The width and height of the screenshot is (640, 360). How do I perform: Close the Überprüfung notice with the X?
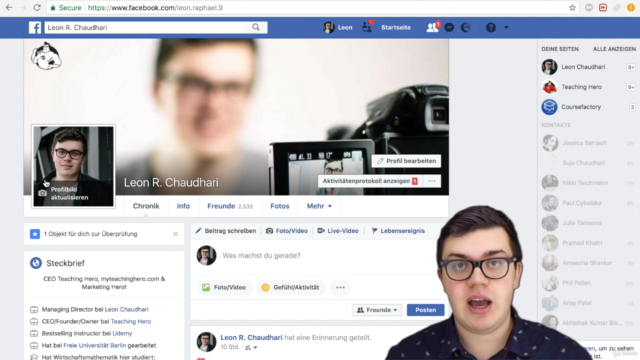tap(176, 234)
